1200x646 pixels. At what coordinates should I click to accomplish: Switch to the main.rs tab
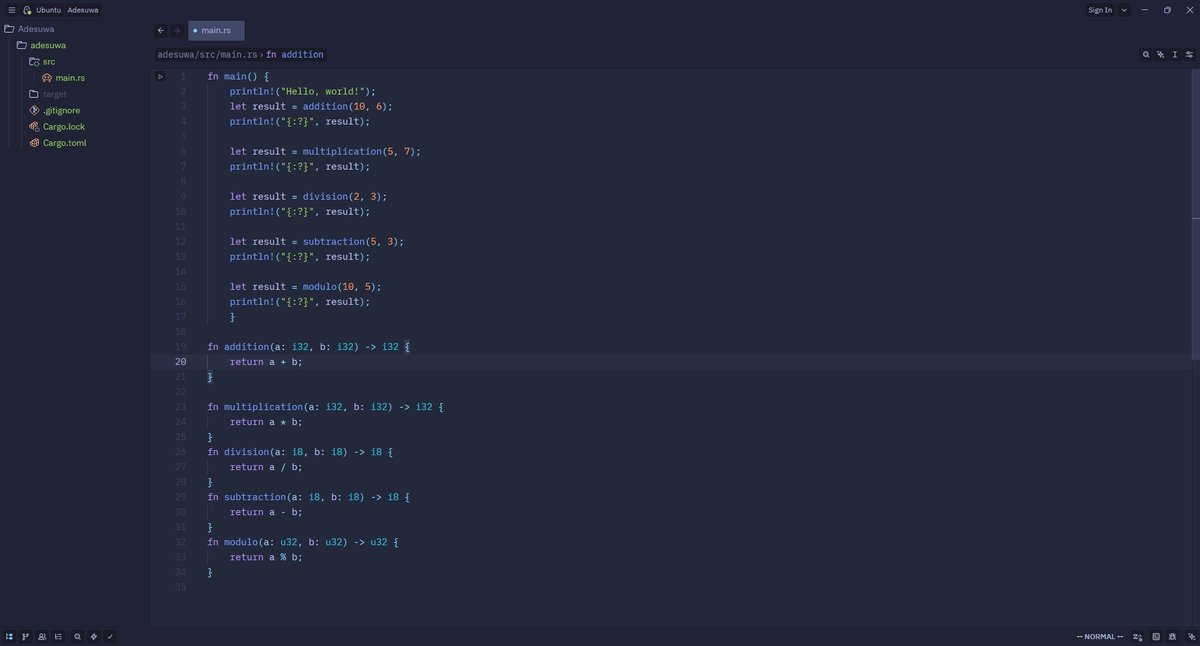216,31
